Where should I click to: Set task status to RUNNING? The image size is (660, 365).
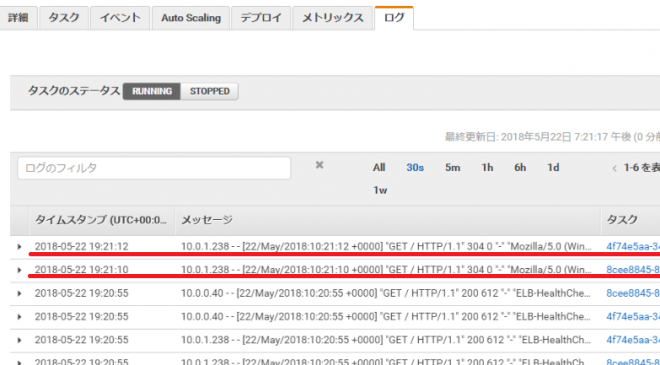[152, 91]
